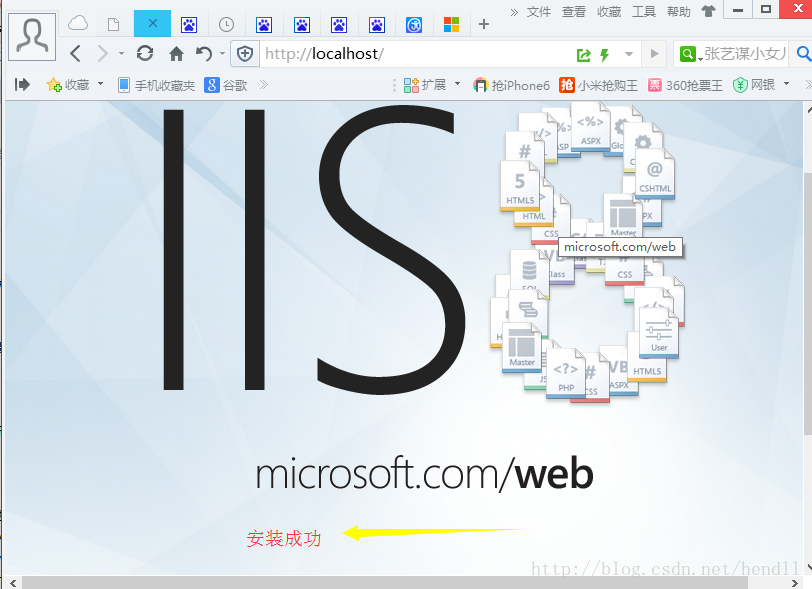Viewport: 812px width, 589px height.
Task: Open the 查看 menu
Action: coord(574,11)
